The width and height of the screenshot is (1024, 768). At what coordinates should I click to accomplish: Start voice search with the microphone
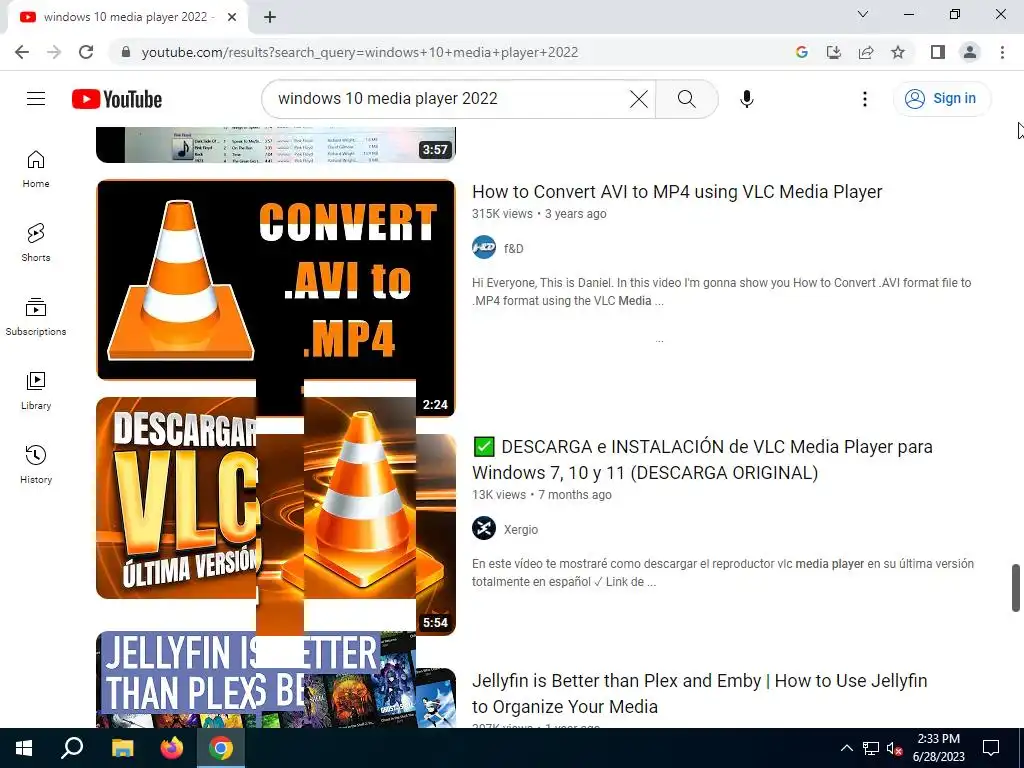746,99
